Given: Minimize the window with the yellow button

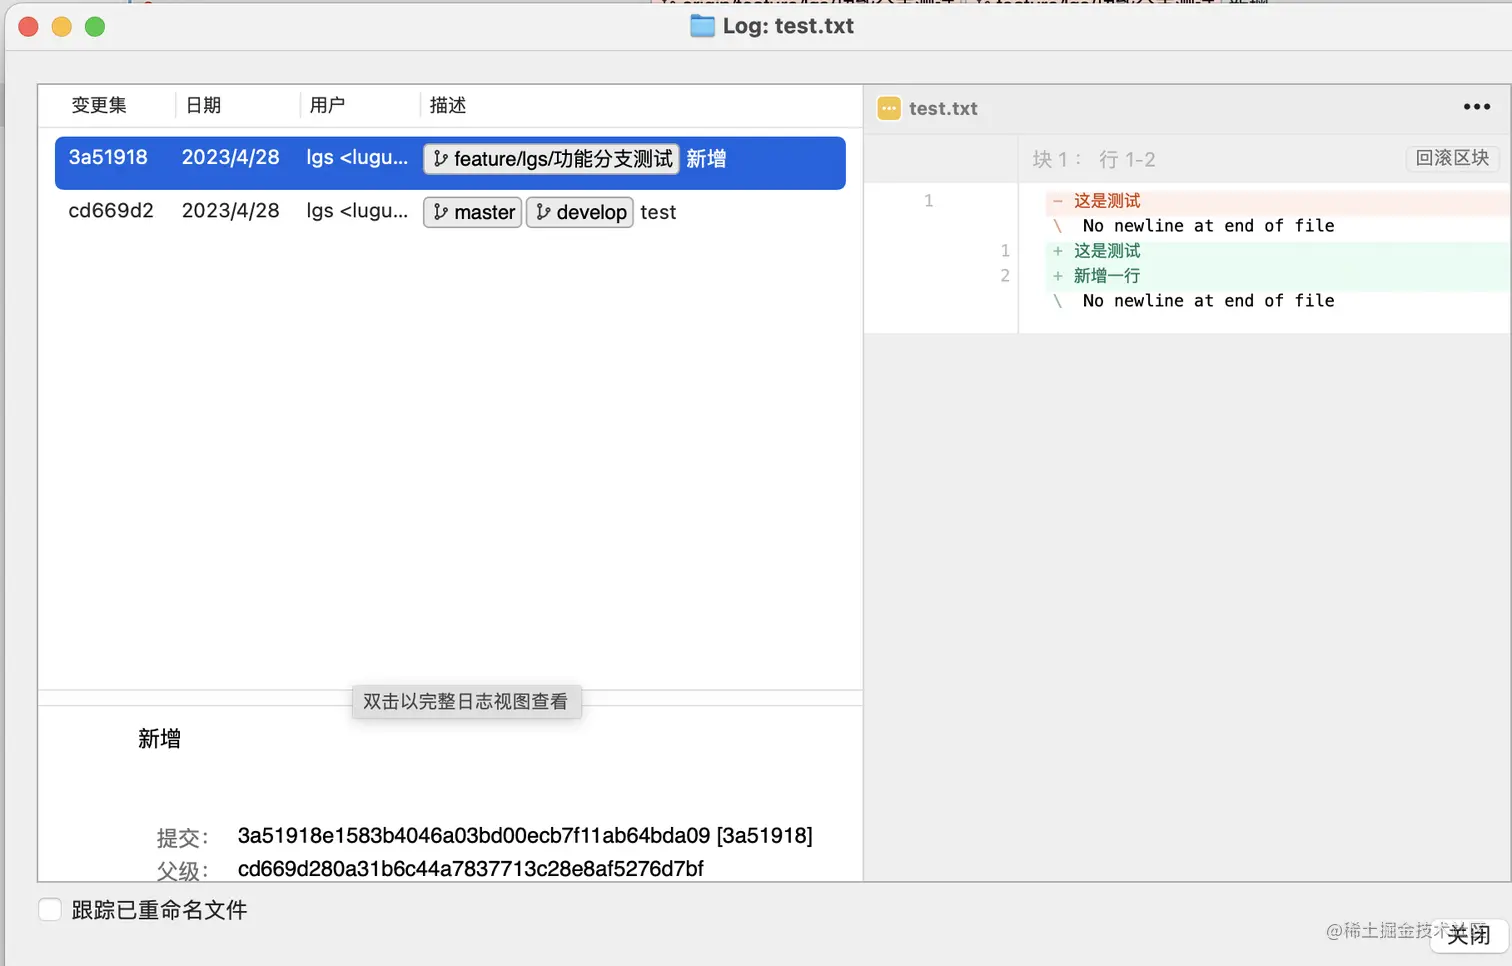Looking at the screenshot, I should tap(62, 26).
